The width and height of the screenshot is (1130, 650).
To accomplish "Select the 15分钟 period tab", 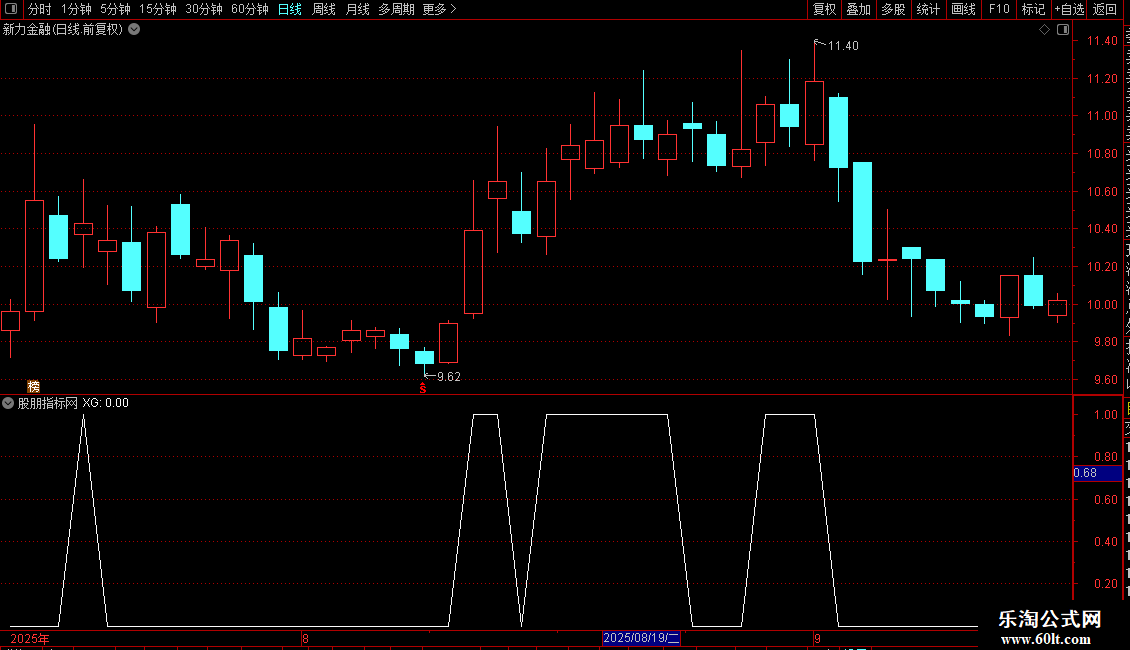I will click(158, 9).
